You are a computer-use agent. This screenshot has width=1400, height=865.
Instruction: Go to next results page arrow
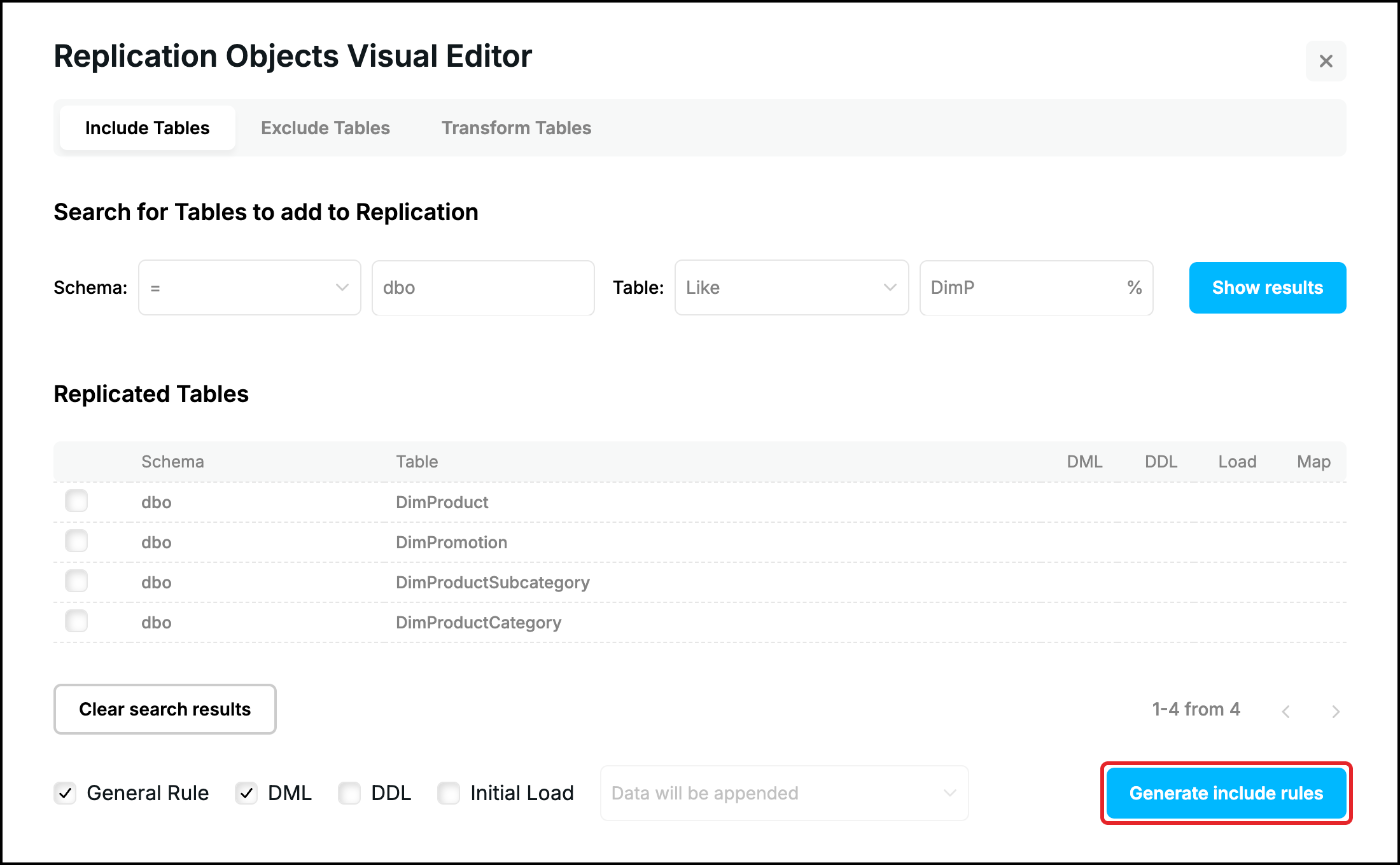pos(1336,711)
